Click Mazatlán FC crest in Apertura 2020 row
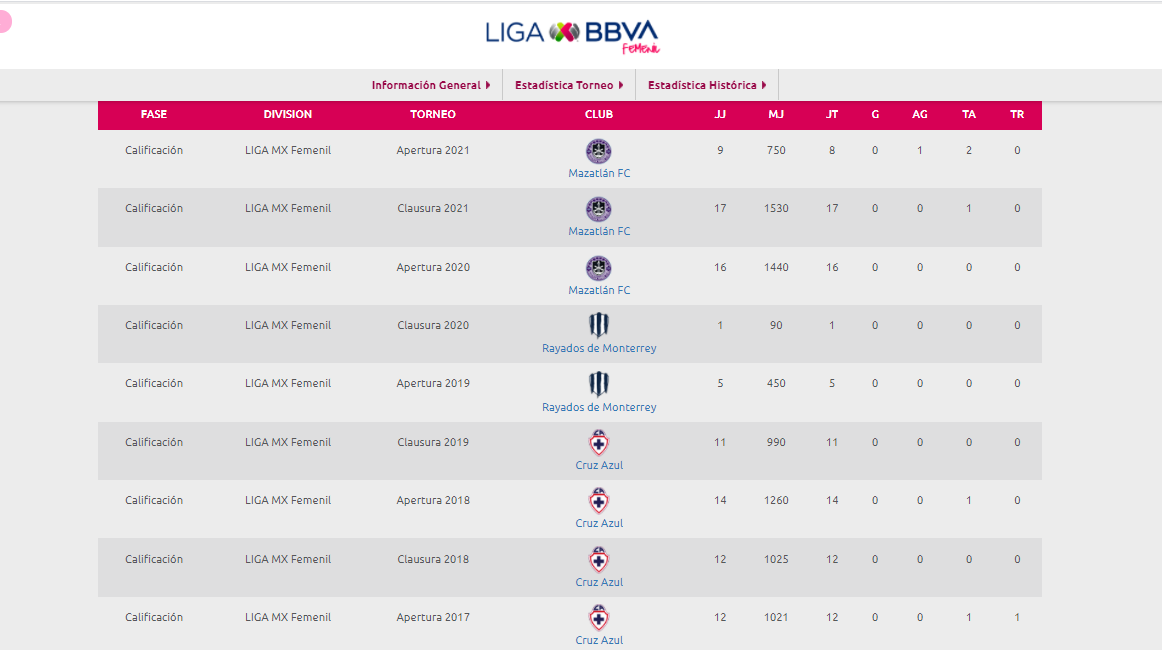The image size is (1162, 650). pyautogui.click(x=599, y=268)
